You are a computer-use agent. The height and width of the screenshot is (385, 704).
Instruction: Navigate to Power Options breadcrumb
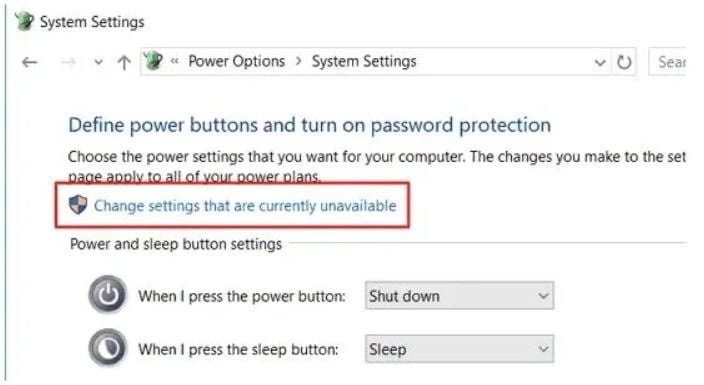pos(237,61)
